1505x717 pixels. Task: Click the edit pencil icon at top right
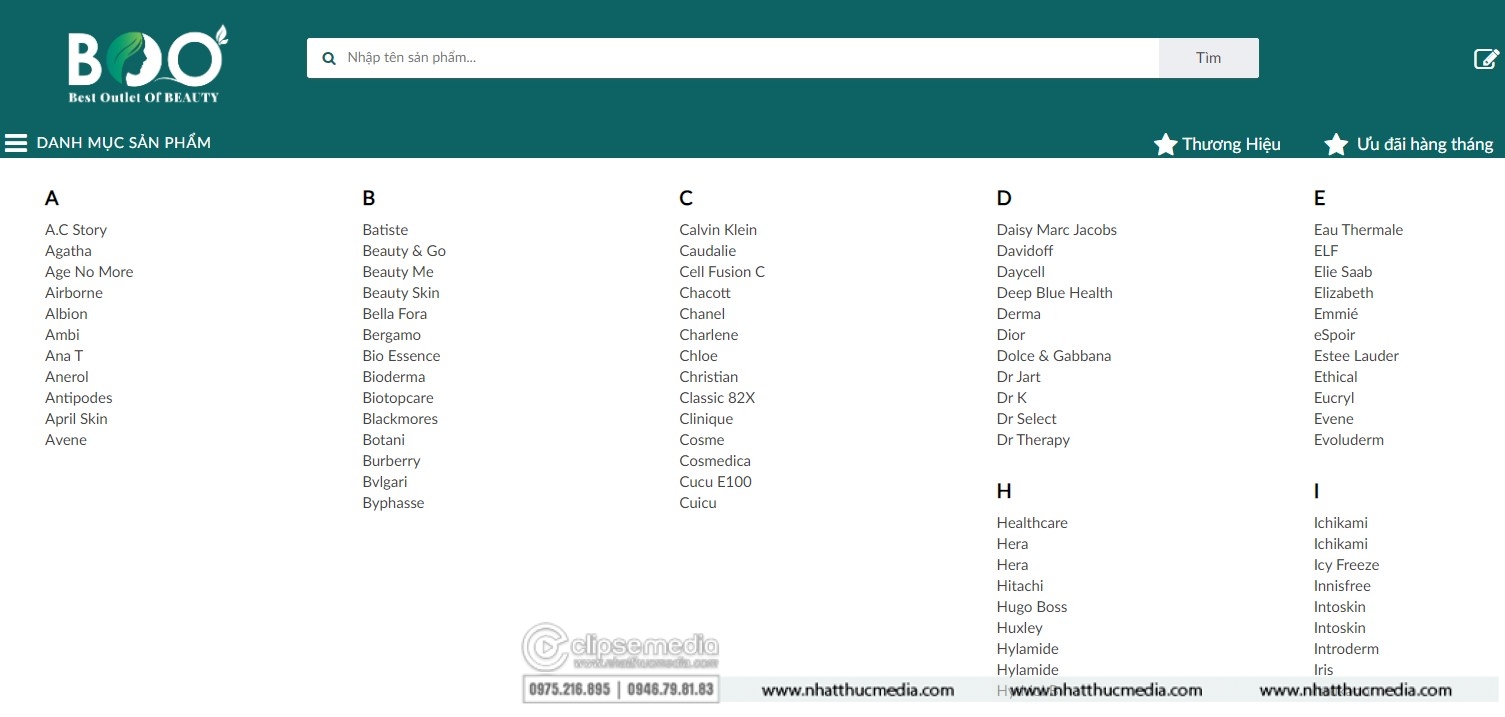[x=1486, y=59]
